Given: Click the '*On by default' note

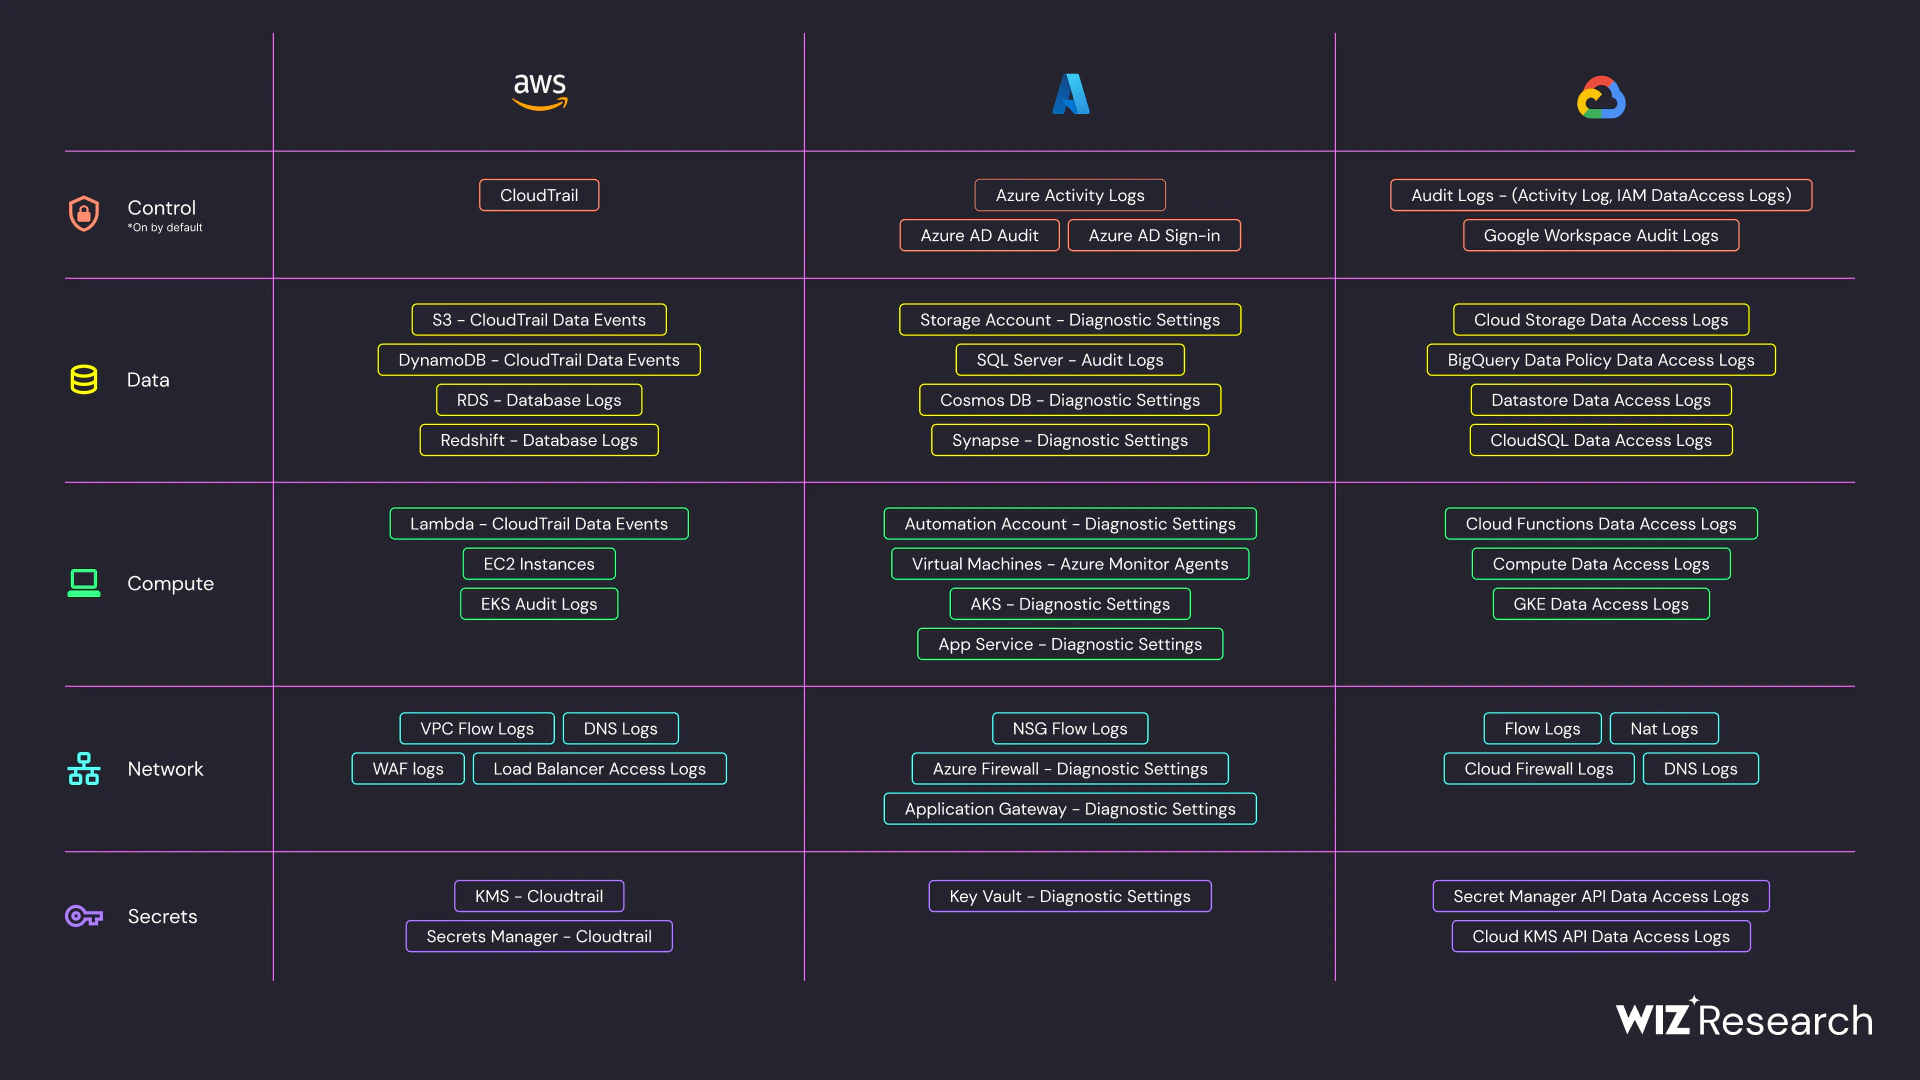Looking at the screenshot, I should [x=165, y=228].
